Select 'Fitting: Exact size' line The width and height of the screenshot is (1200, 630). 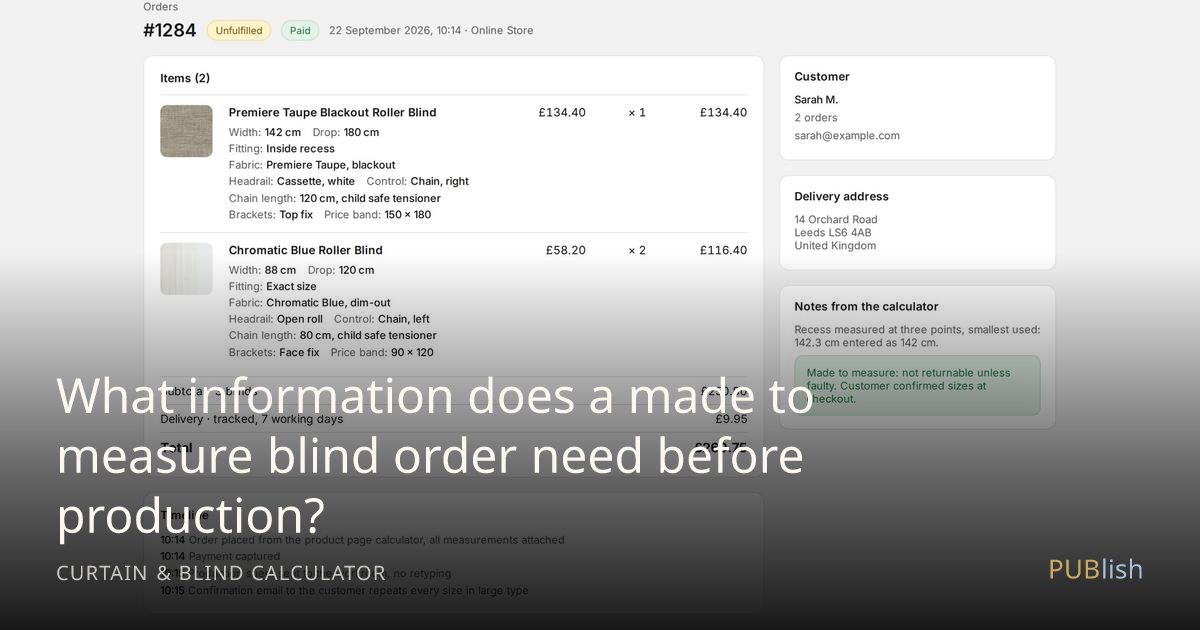[x=273, y=286]
